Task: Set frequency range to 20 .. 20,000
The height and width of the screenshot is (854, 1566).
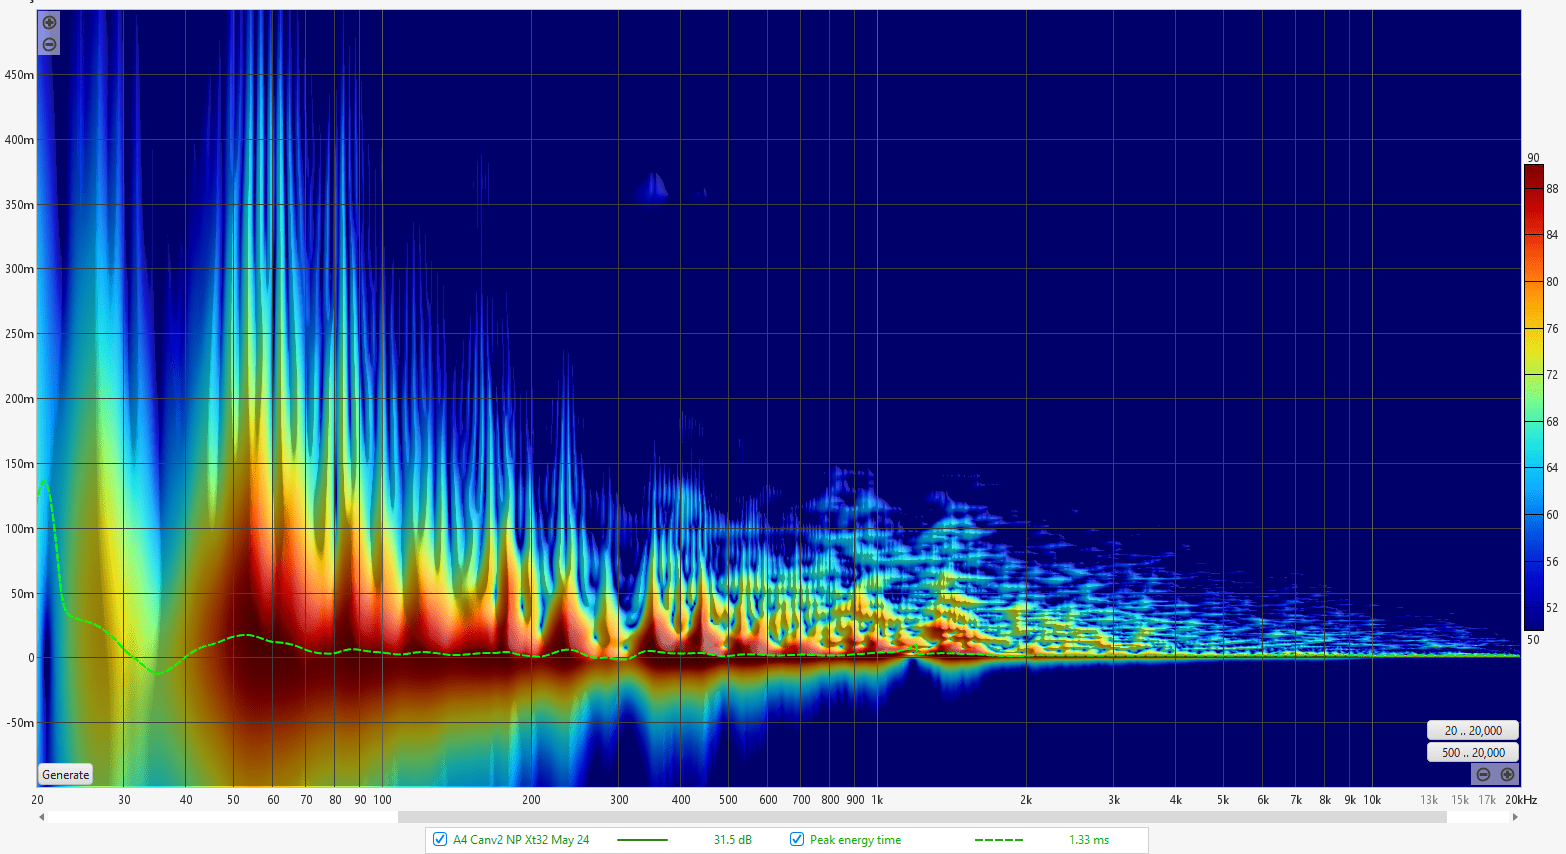Action: [x=1473, y=731]
